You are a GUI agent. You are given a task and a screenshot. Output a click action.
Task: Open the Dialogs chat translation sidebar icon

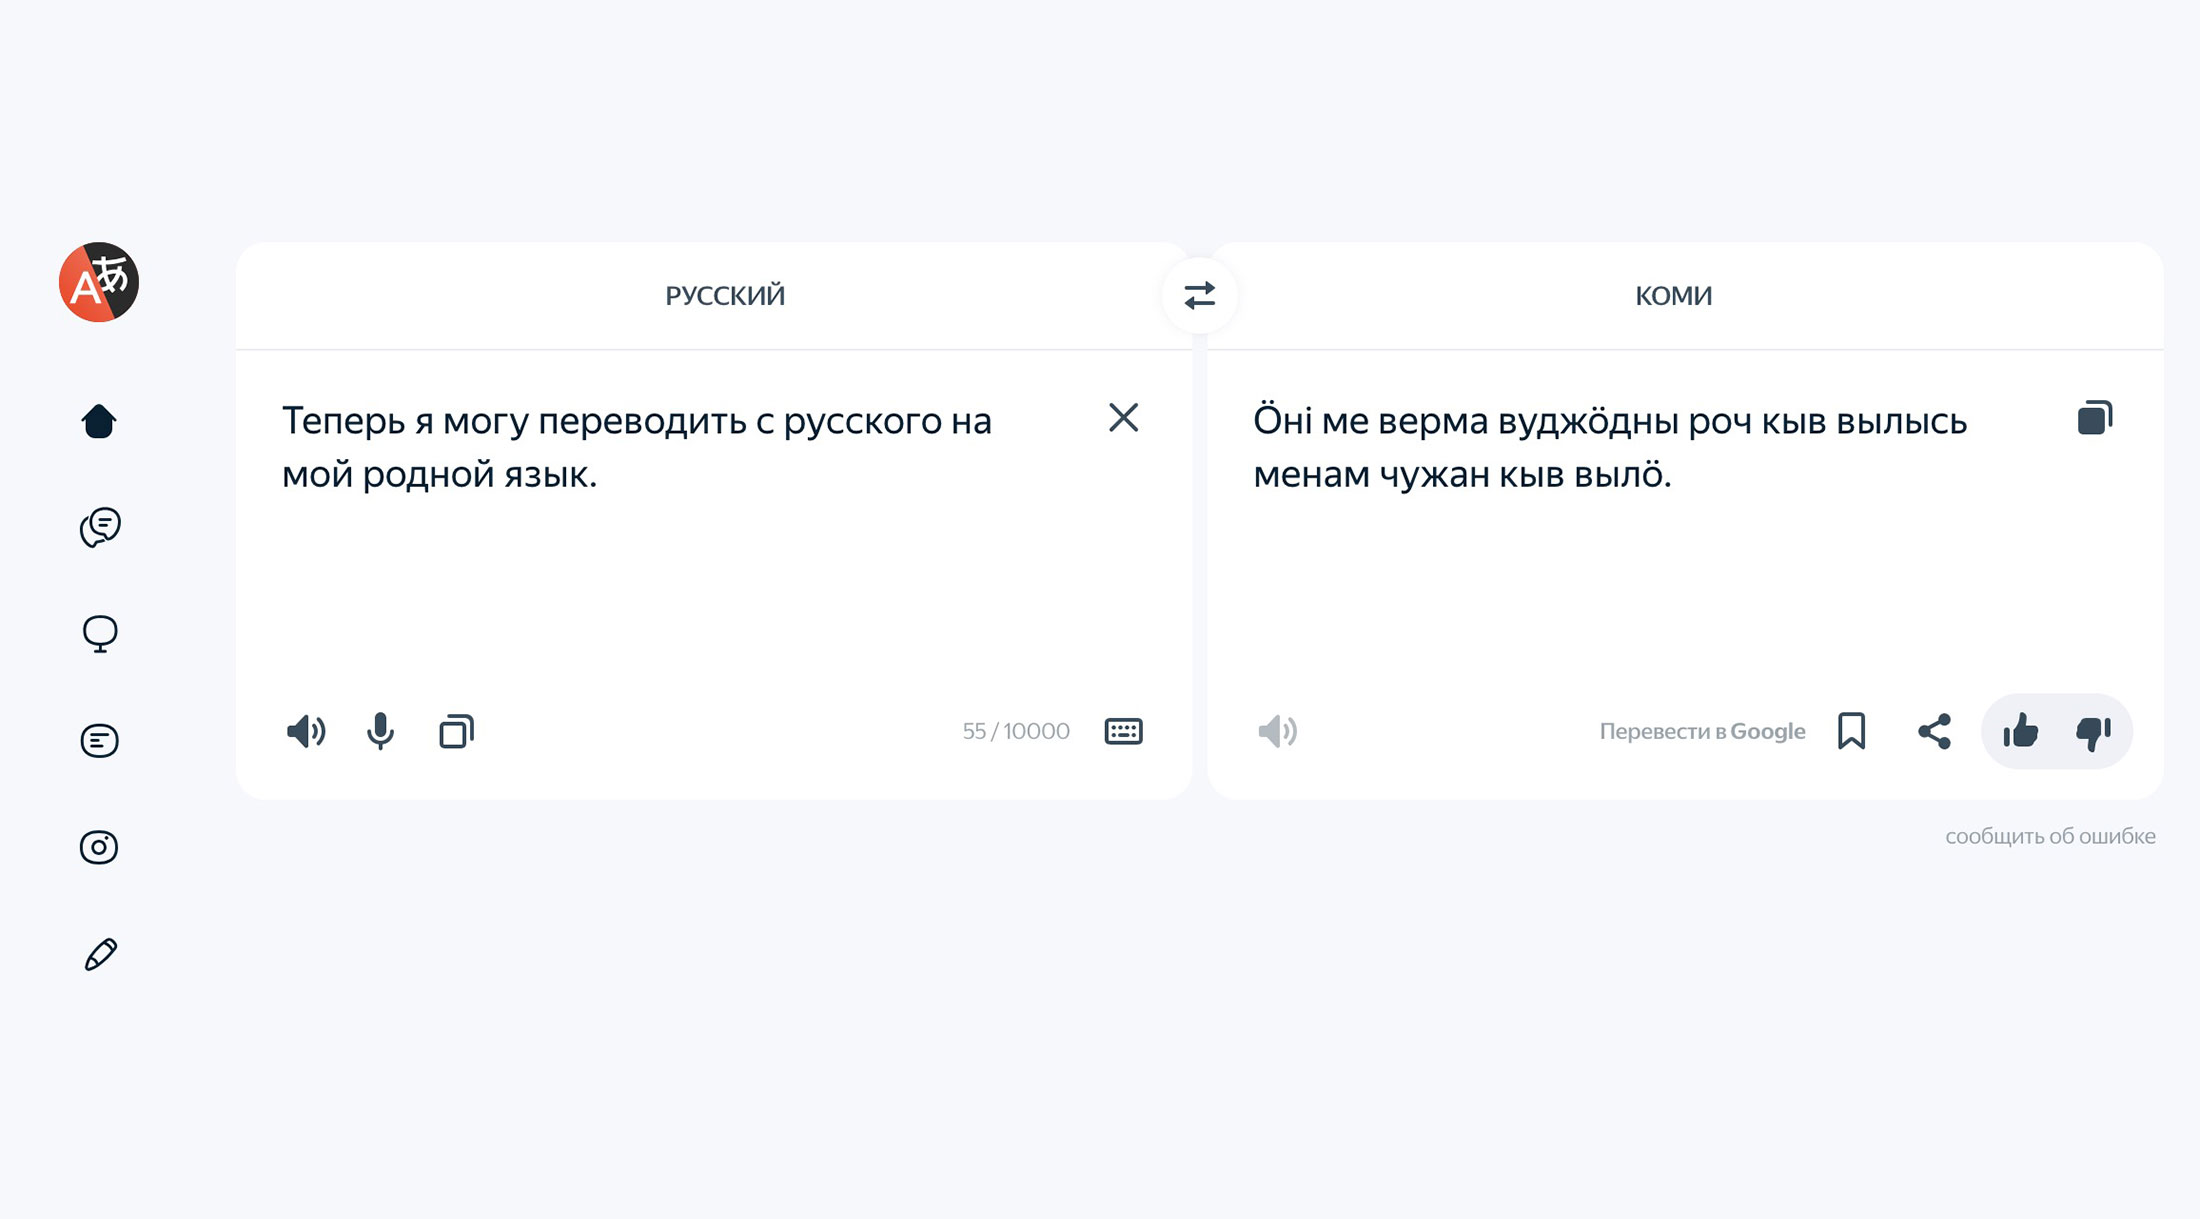tap(99, 527)
